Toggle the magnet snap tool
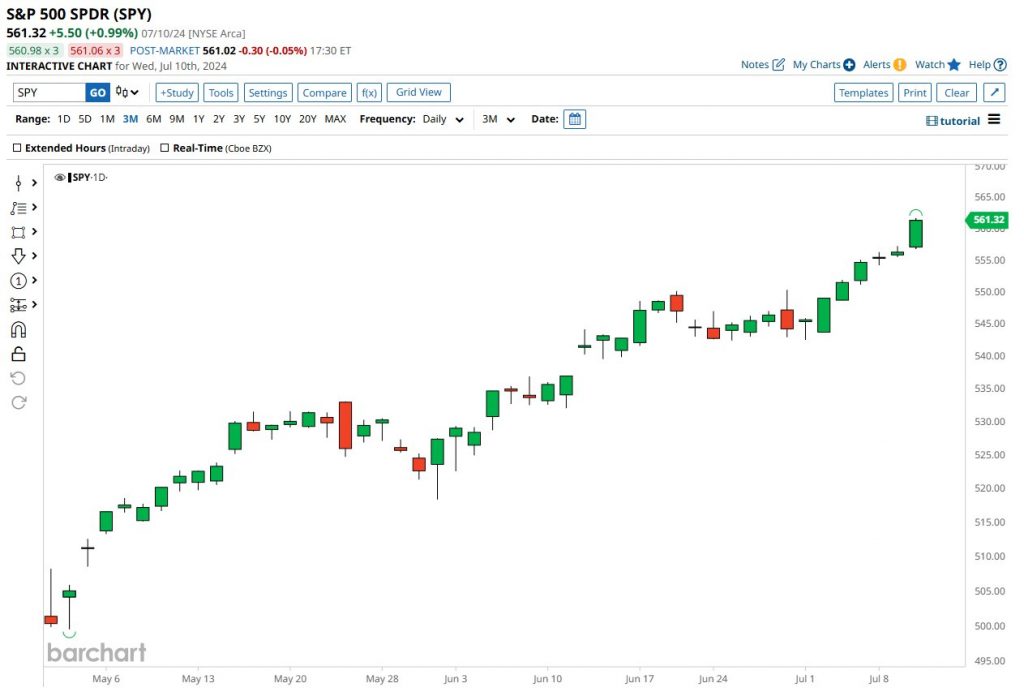Screen dimensions: 1024x696 pyautogui.click(x=18, y=330)
